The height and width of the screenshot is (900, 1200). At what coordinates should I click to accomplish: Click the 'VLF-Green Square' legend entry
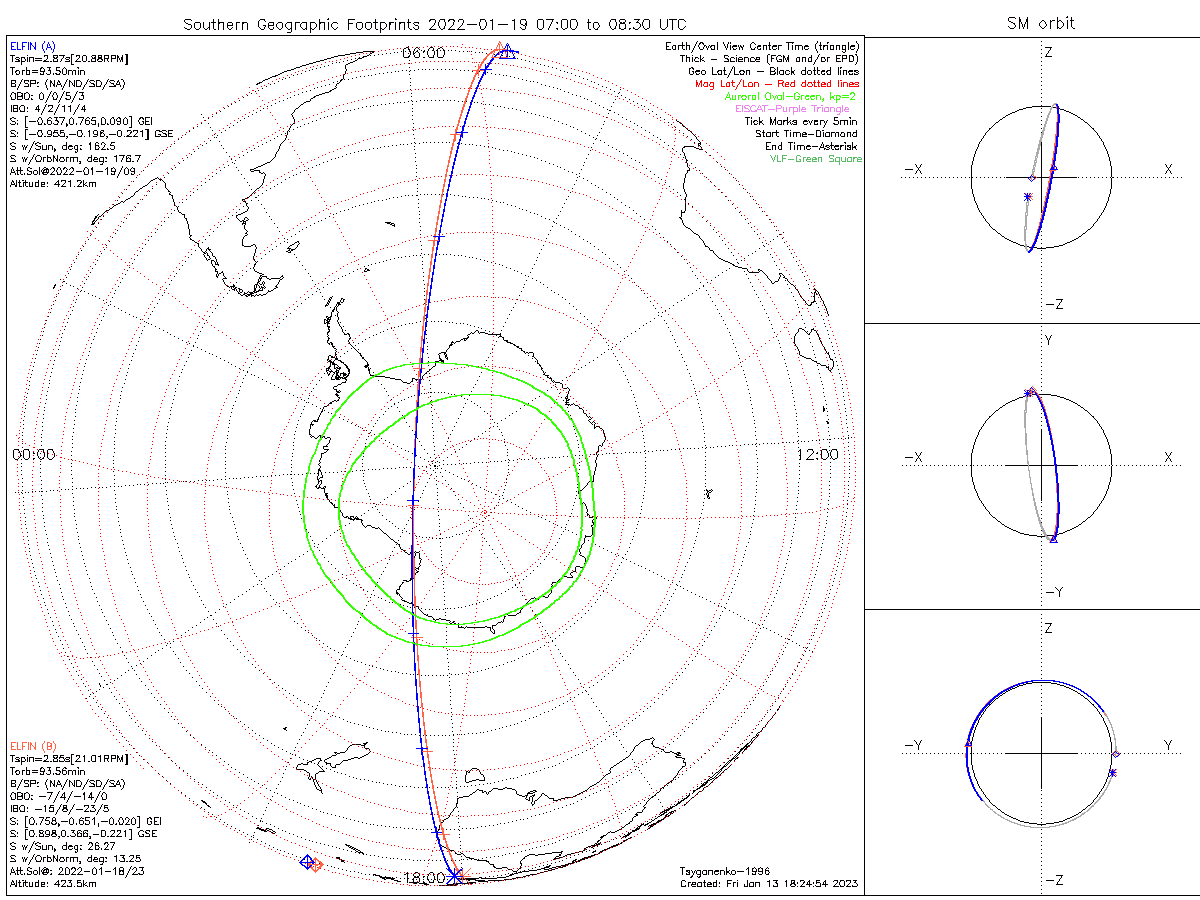coord(815,159)
